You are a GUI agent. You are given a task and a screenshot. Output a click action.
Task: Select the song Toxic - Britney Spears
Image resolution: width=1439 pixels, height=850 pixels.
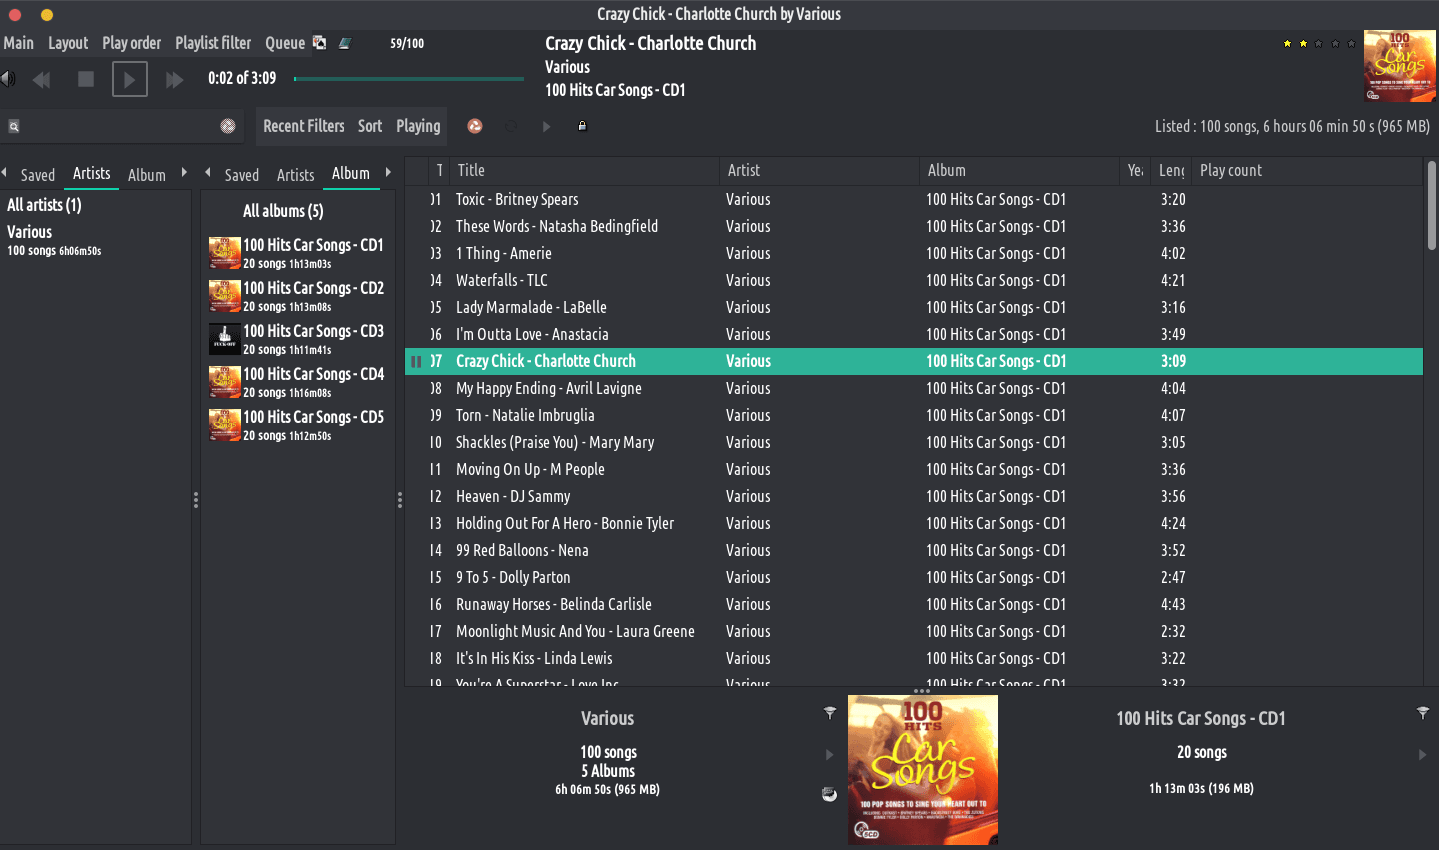(x=913, y=199)
